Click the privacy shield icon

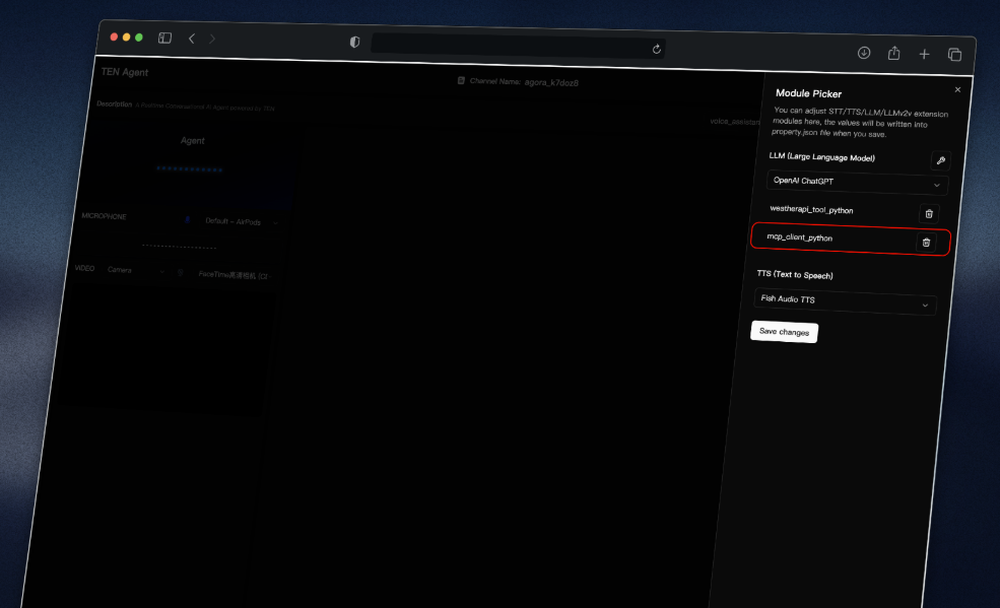point(354,42)
